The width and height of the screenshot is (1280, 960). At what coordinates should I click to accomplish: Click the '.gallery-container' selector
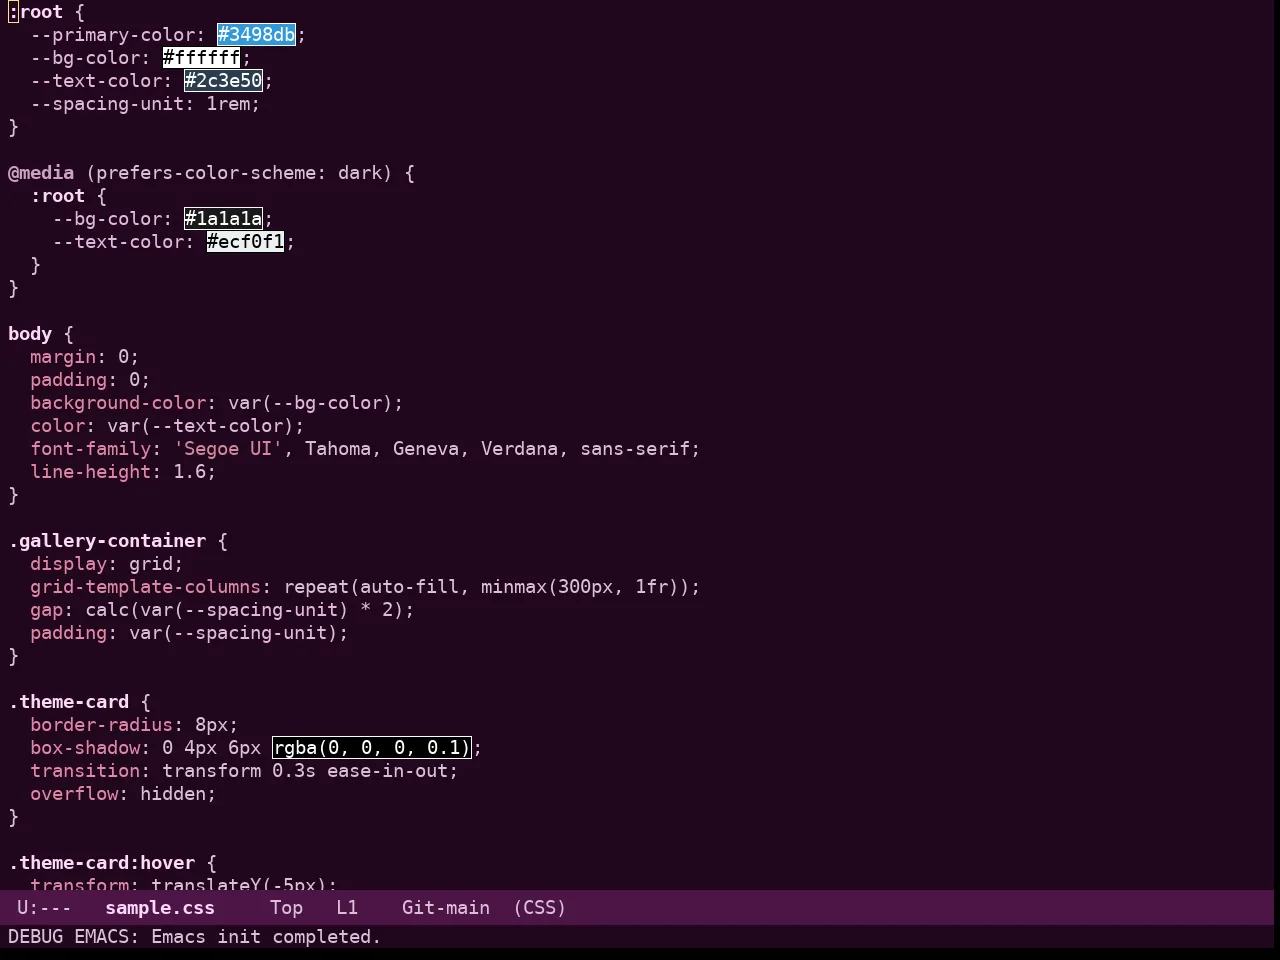tap(107, 541)
